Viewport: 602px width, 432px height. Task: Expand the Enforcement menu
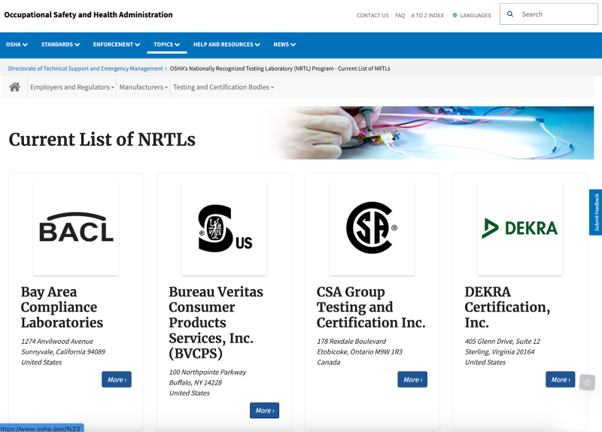pyautogui.click(x=117, y=44)
